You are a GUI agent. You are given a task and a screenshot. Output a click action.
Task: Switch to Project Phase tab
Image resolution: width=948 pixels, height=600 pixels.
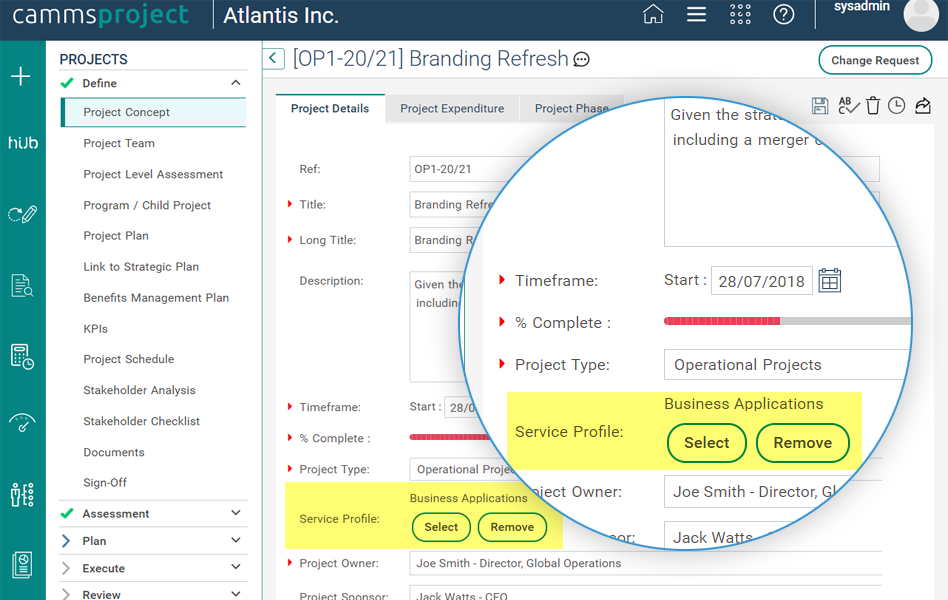(x=571, y=108)
